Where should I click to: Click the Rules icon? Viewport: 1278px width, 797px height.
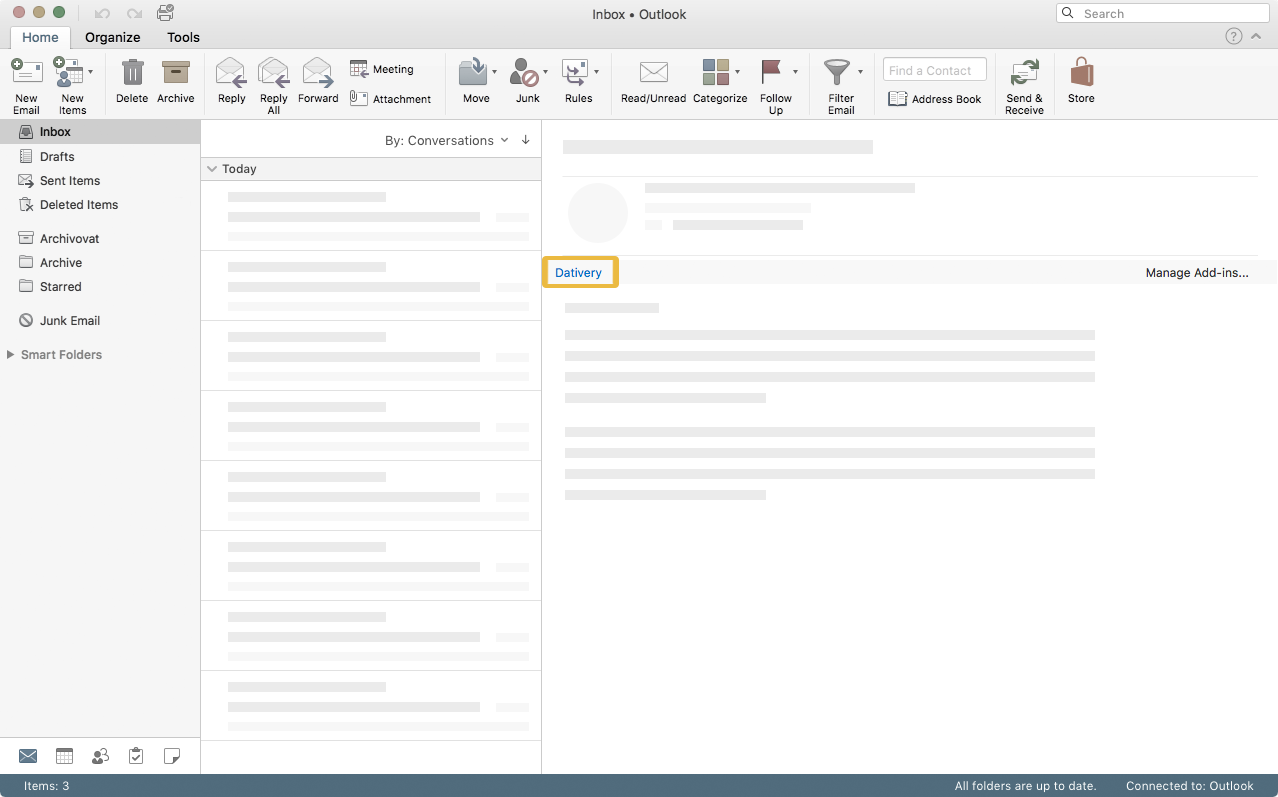(x=575, y=73)
